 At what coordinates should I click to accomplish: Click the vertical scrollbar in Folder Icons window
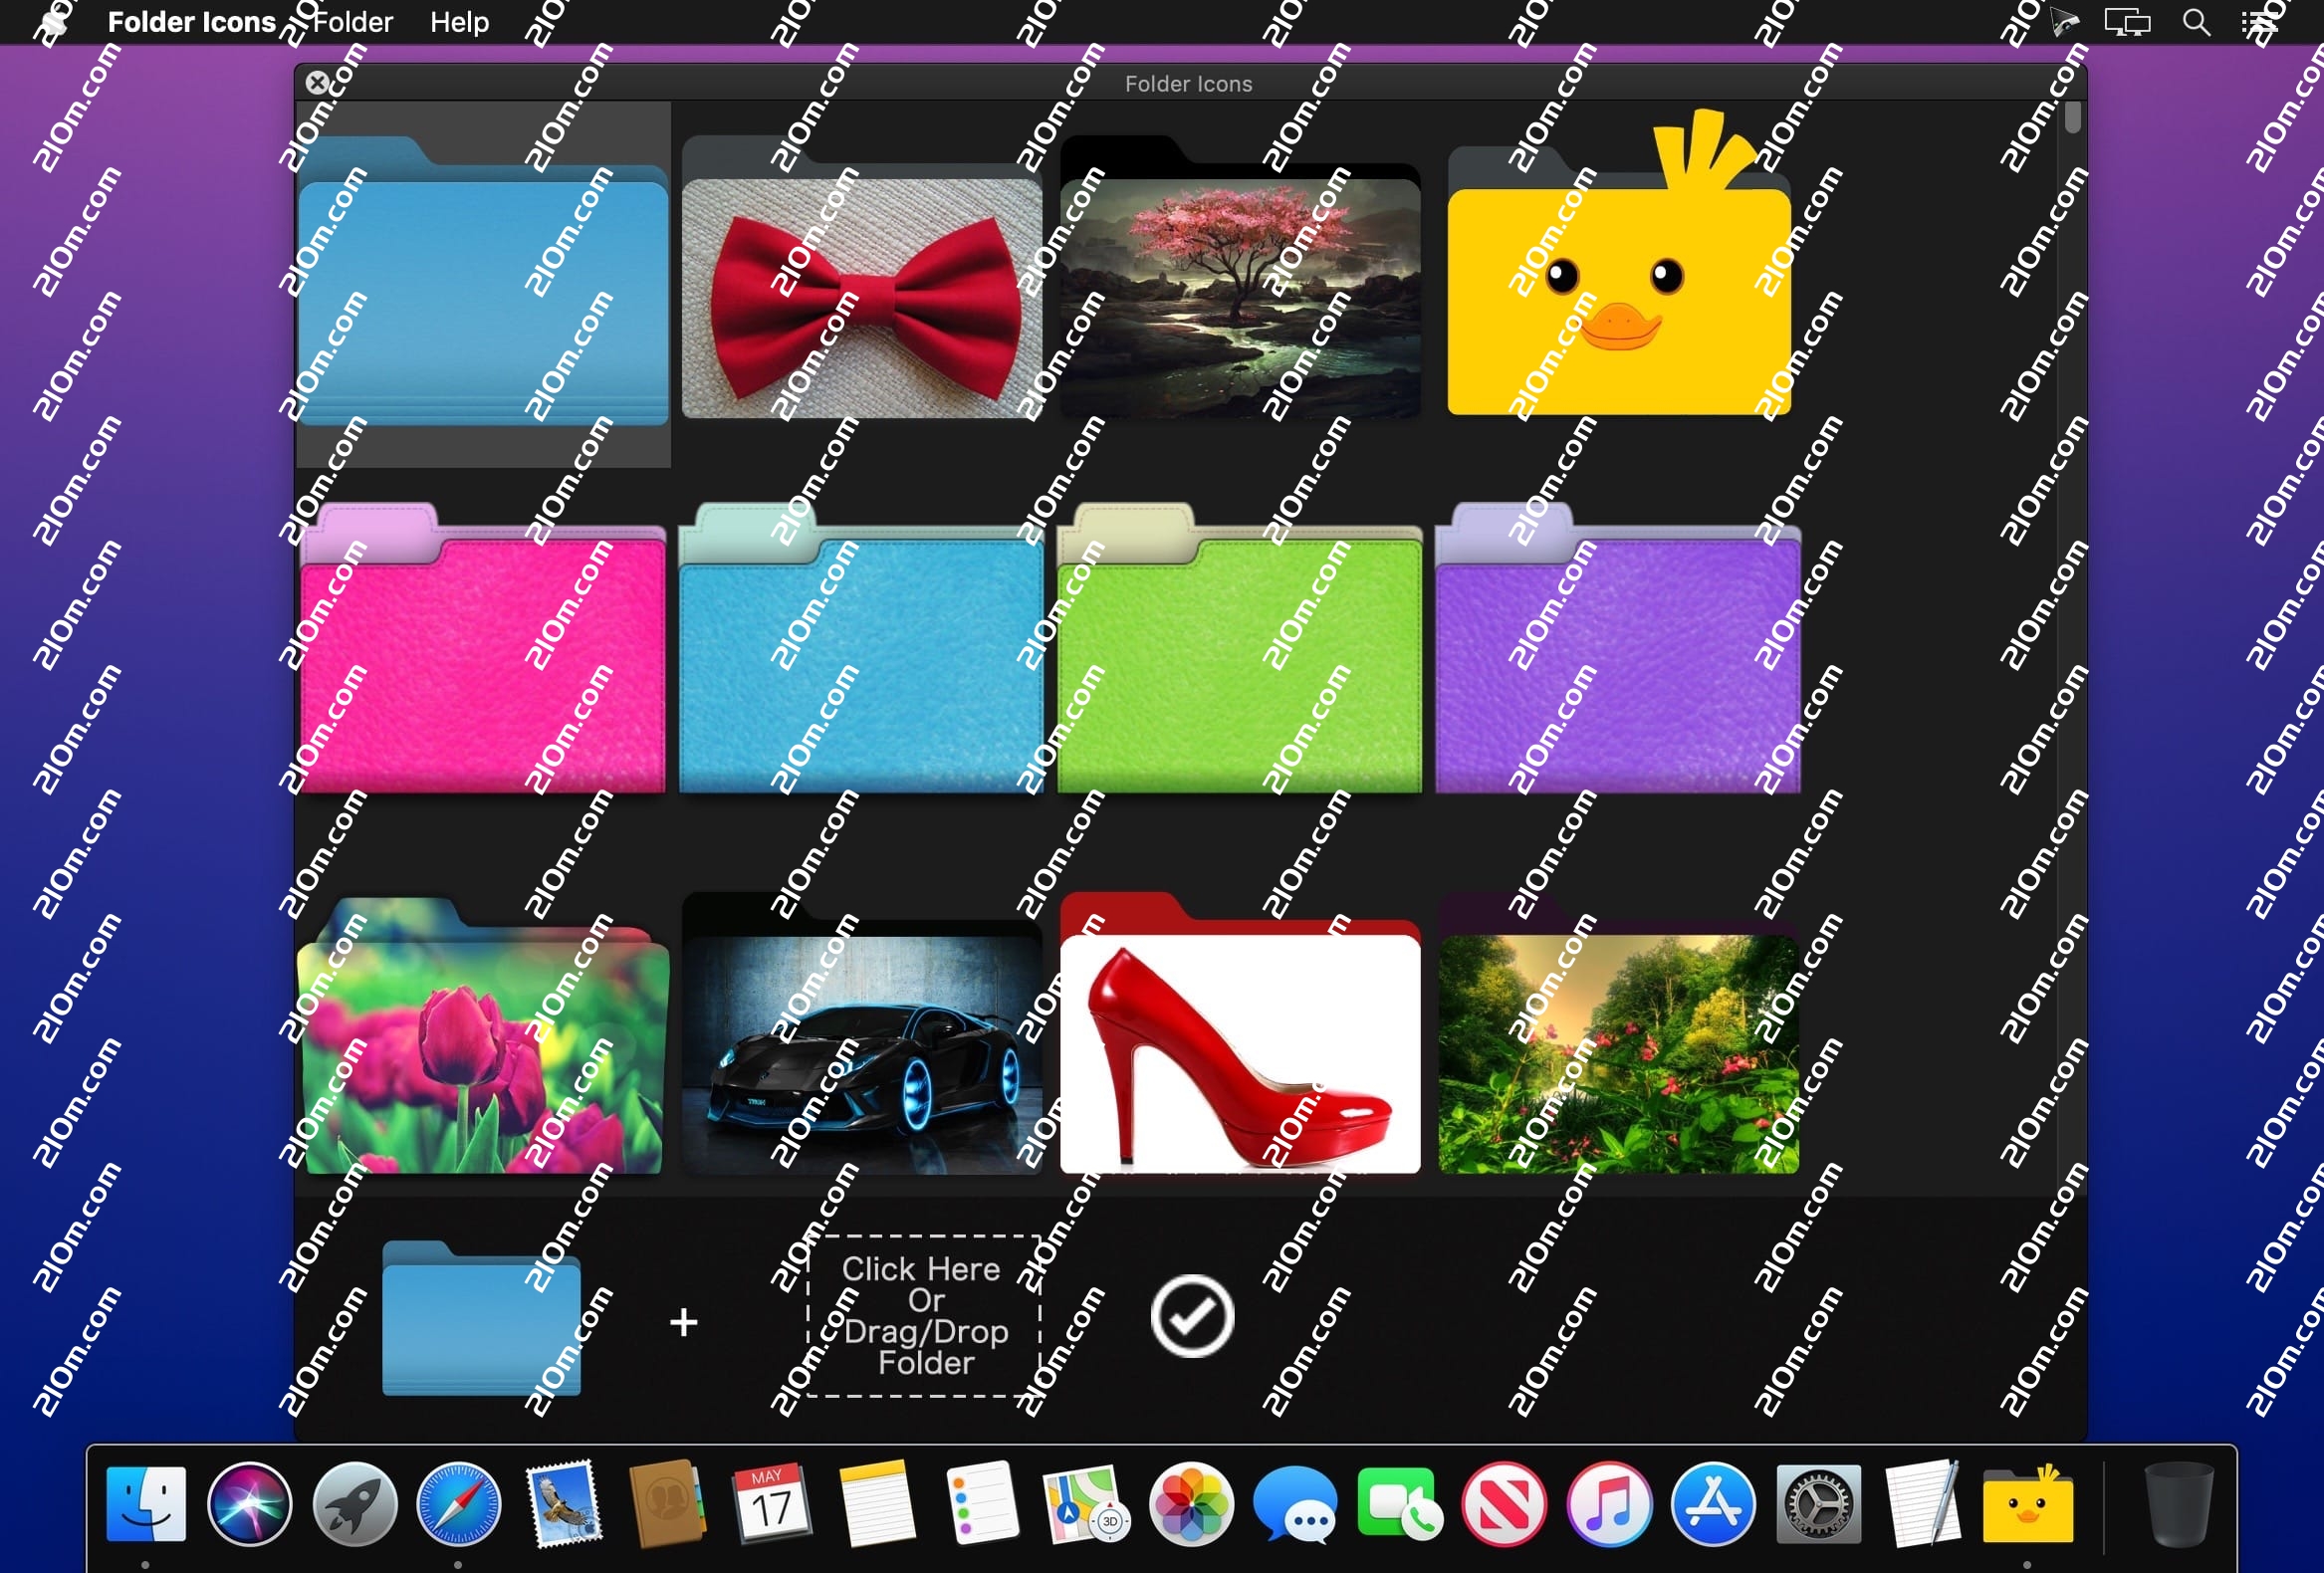(2072, 116)
